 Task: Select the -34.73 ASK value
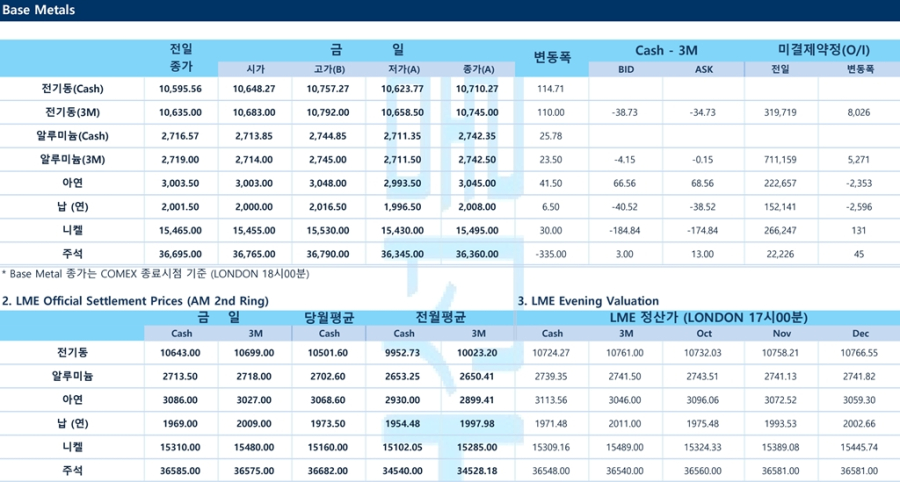tap(703, 112)
